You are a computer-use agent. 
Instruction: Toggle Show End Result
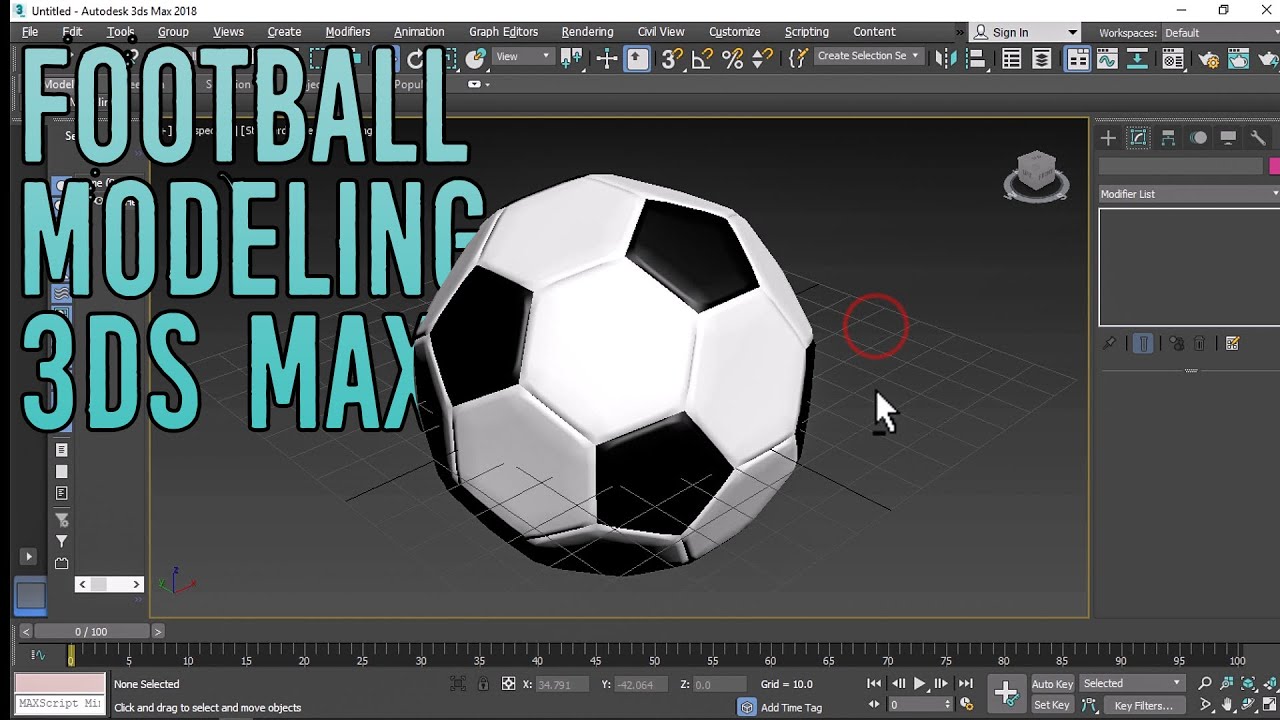1143,343
